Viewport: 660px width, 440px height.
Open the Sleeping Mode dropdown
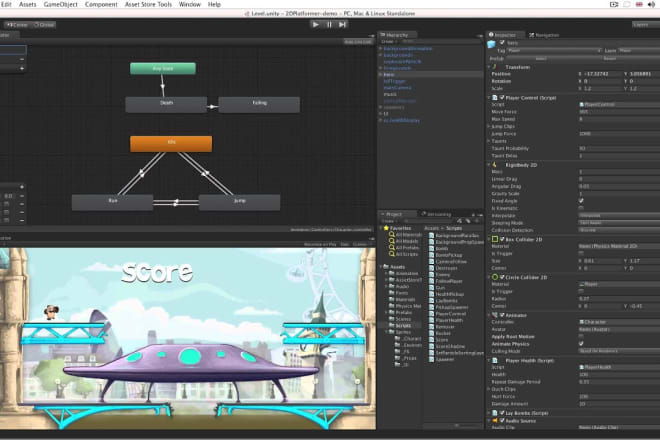(x=619, y=223)
